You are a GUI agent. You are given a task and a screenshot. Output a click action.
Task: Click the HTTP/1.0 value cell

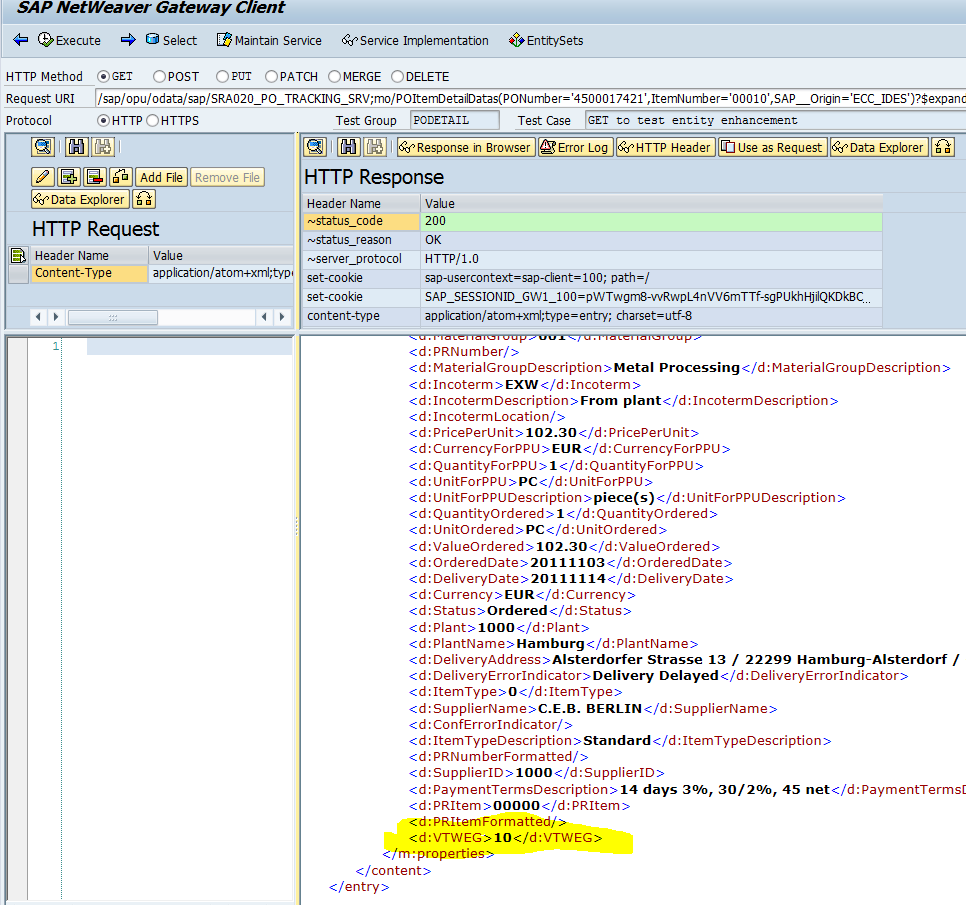pyautogui.click(x=652, y=259)
